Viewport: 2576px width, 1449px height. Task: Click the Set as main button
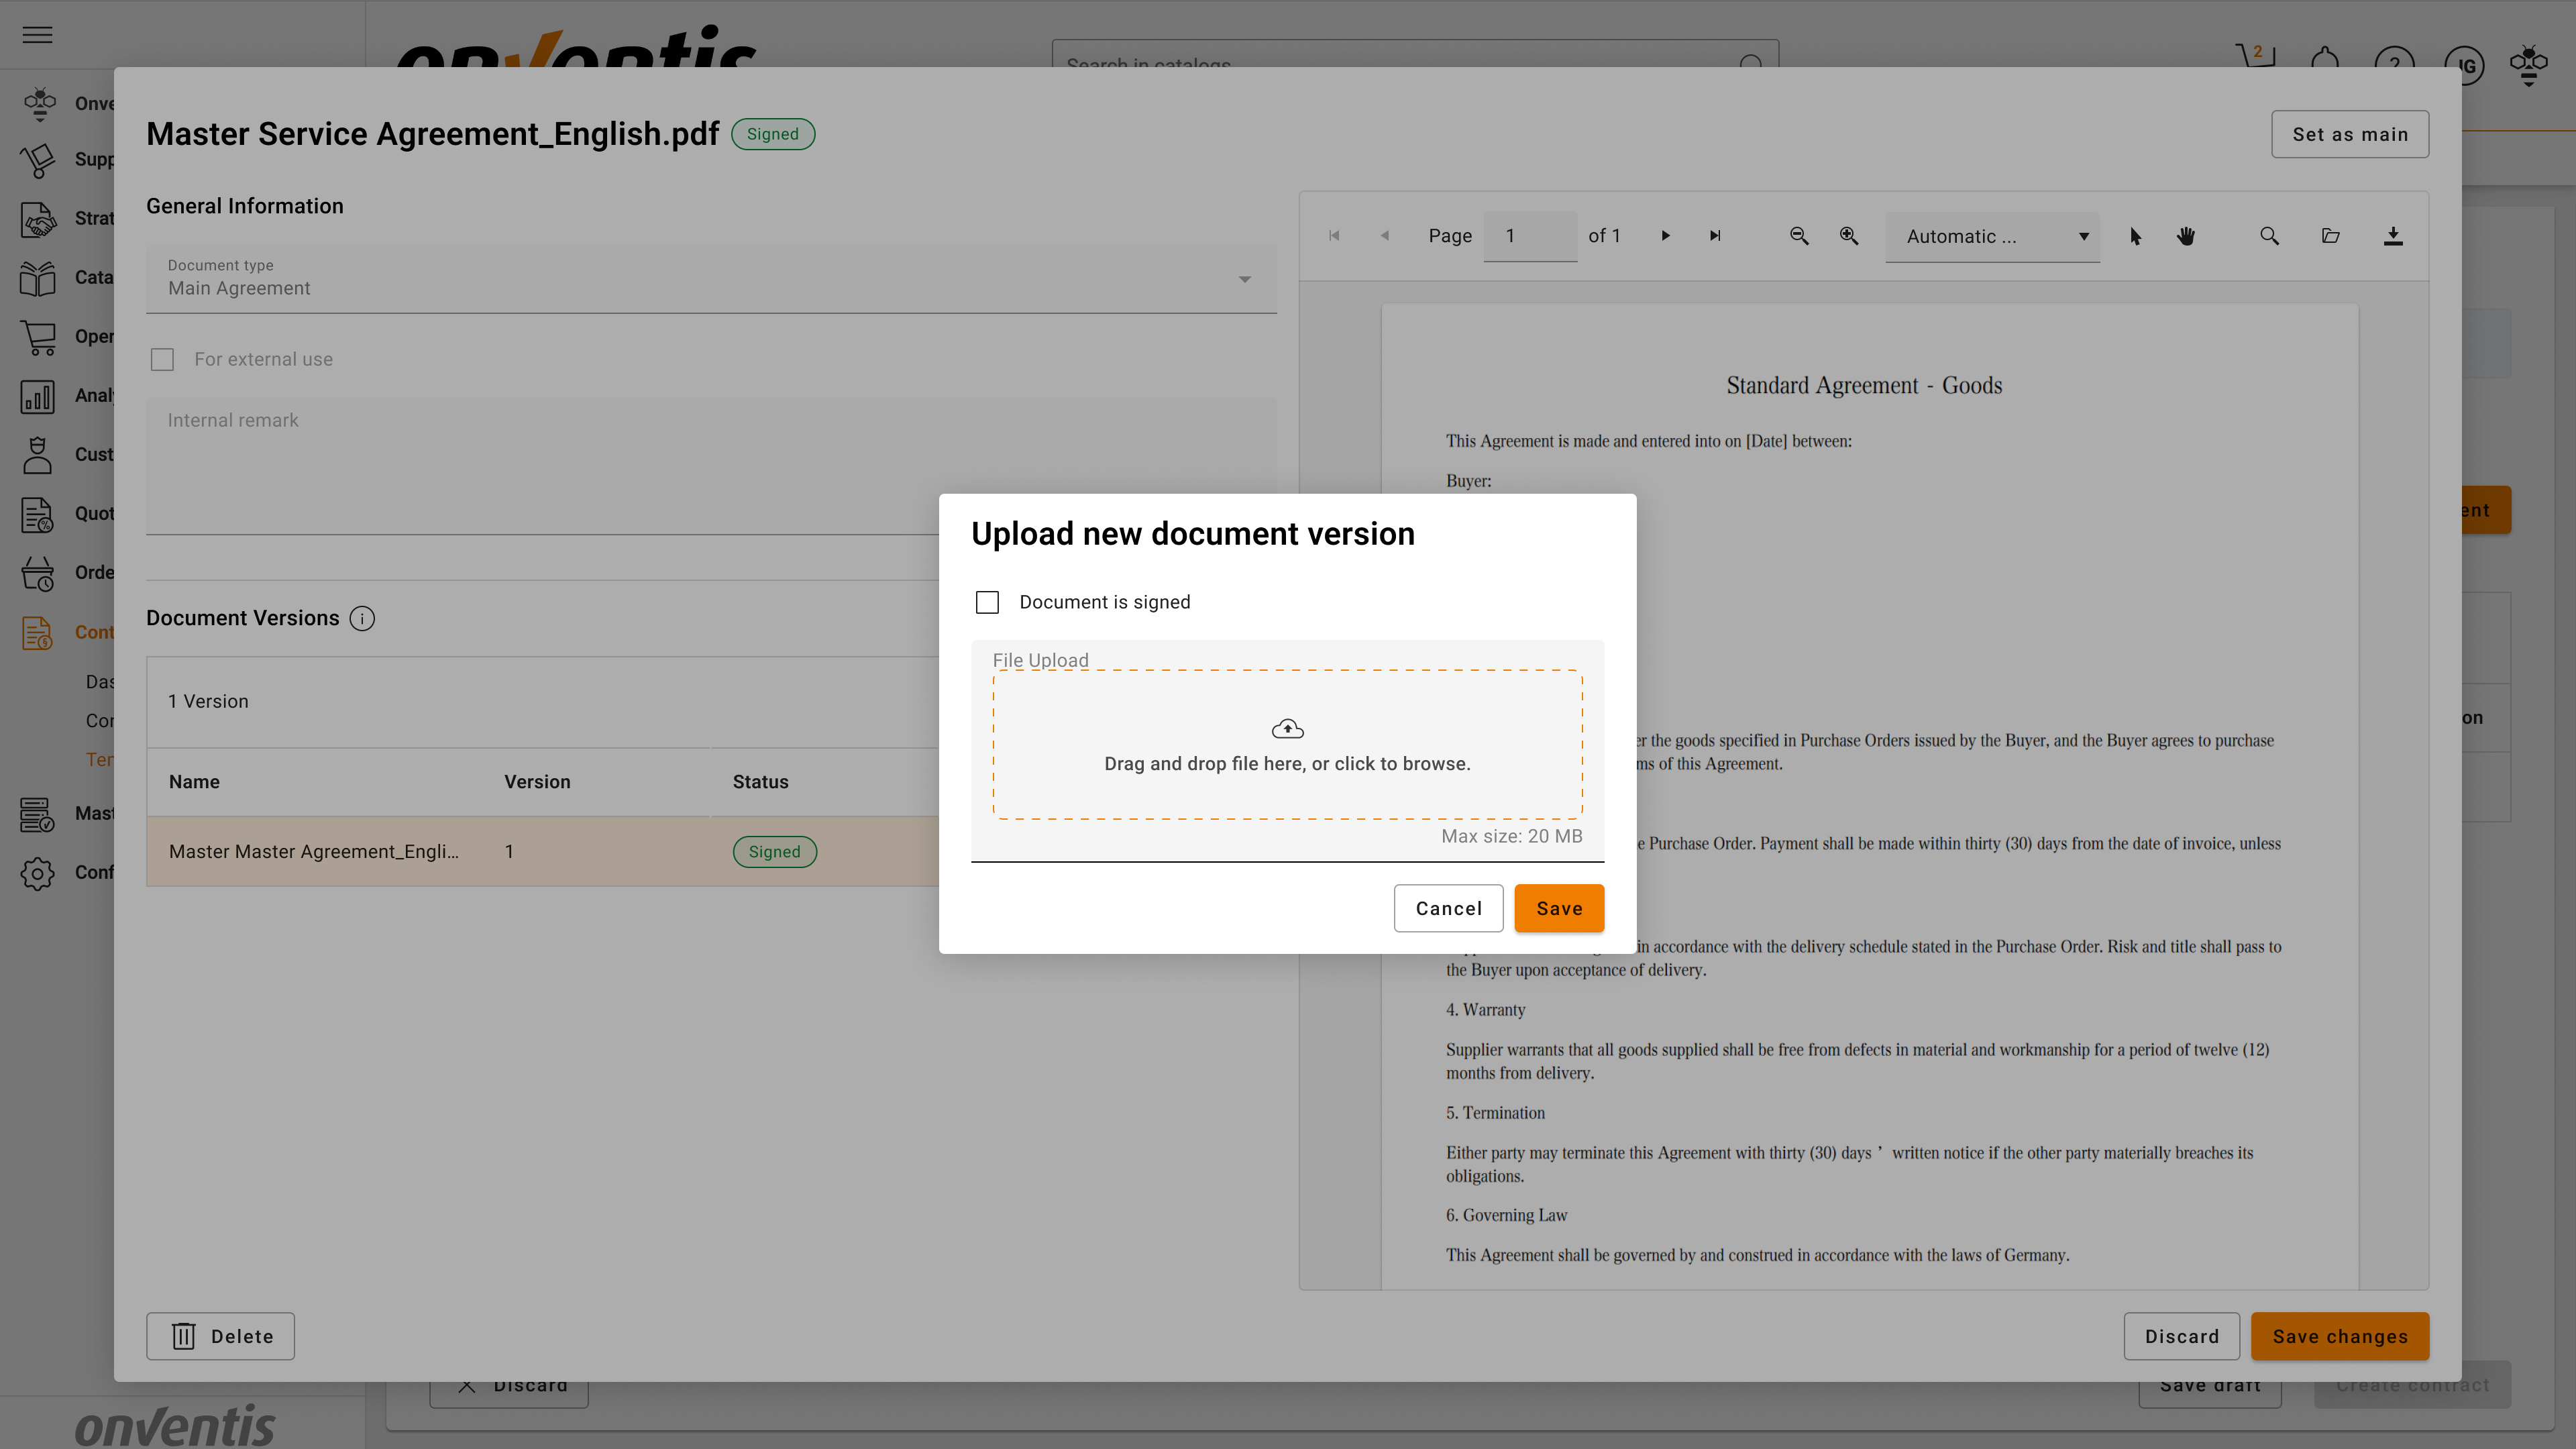pos(2349,134)
